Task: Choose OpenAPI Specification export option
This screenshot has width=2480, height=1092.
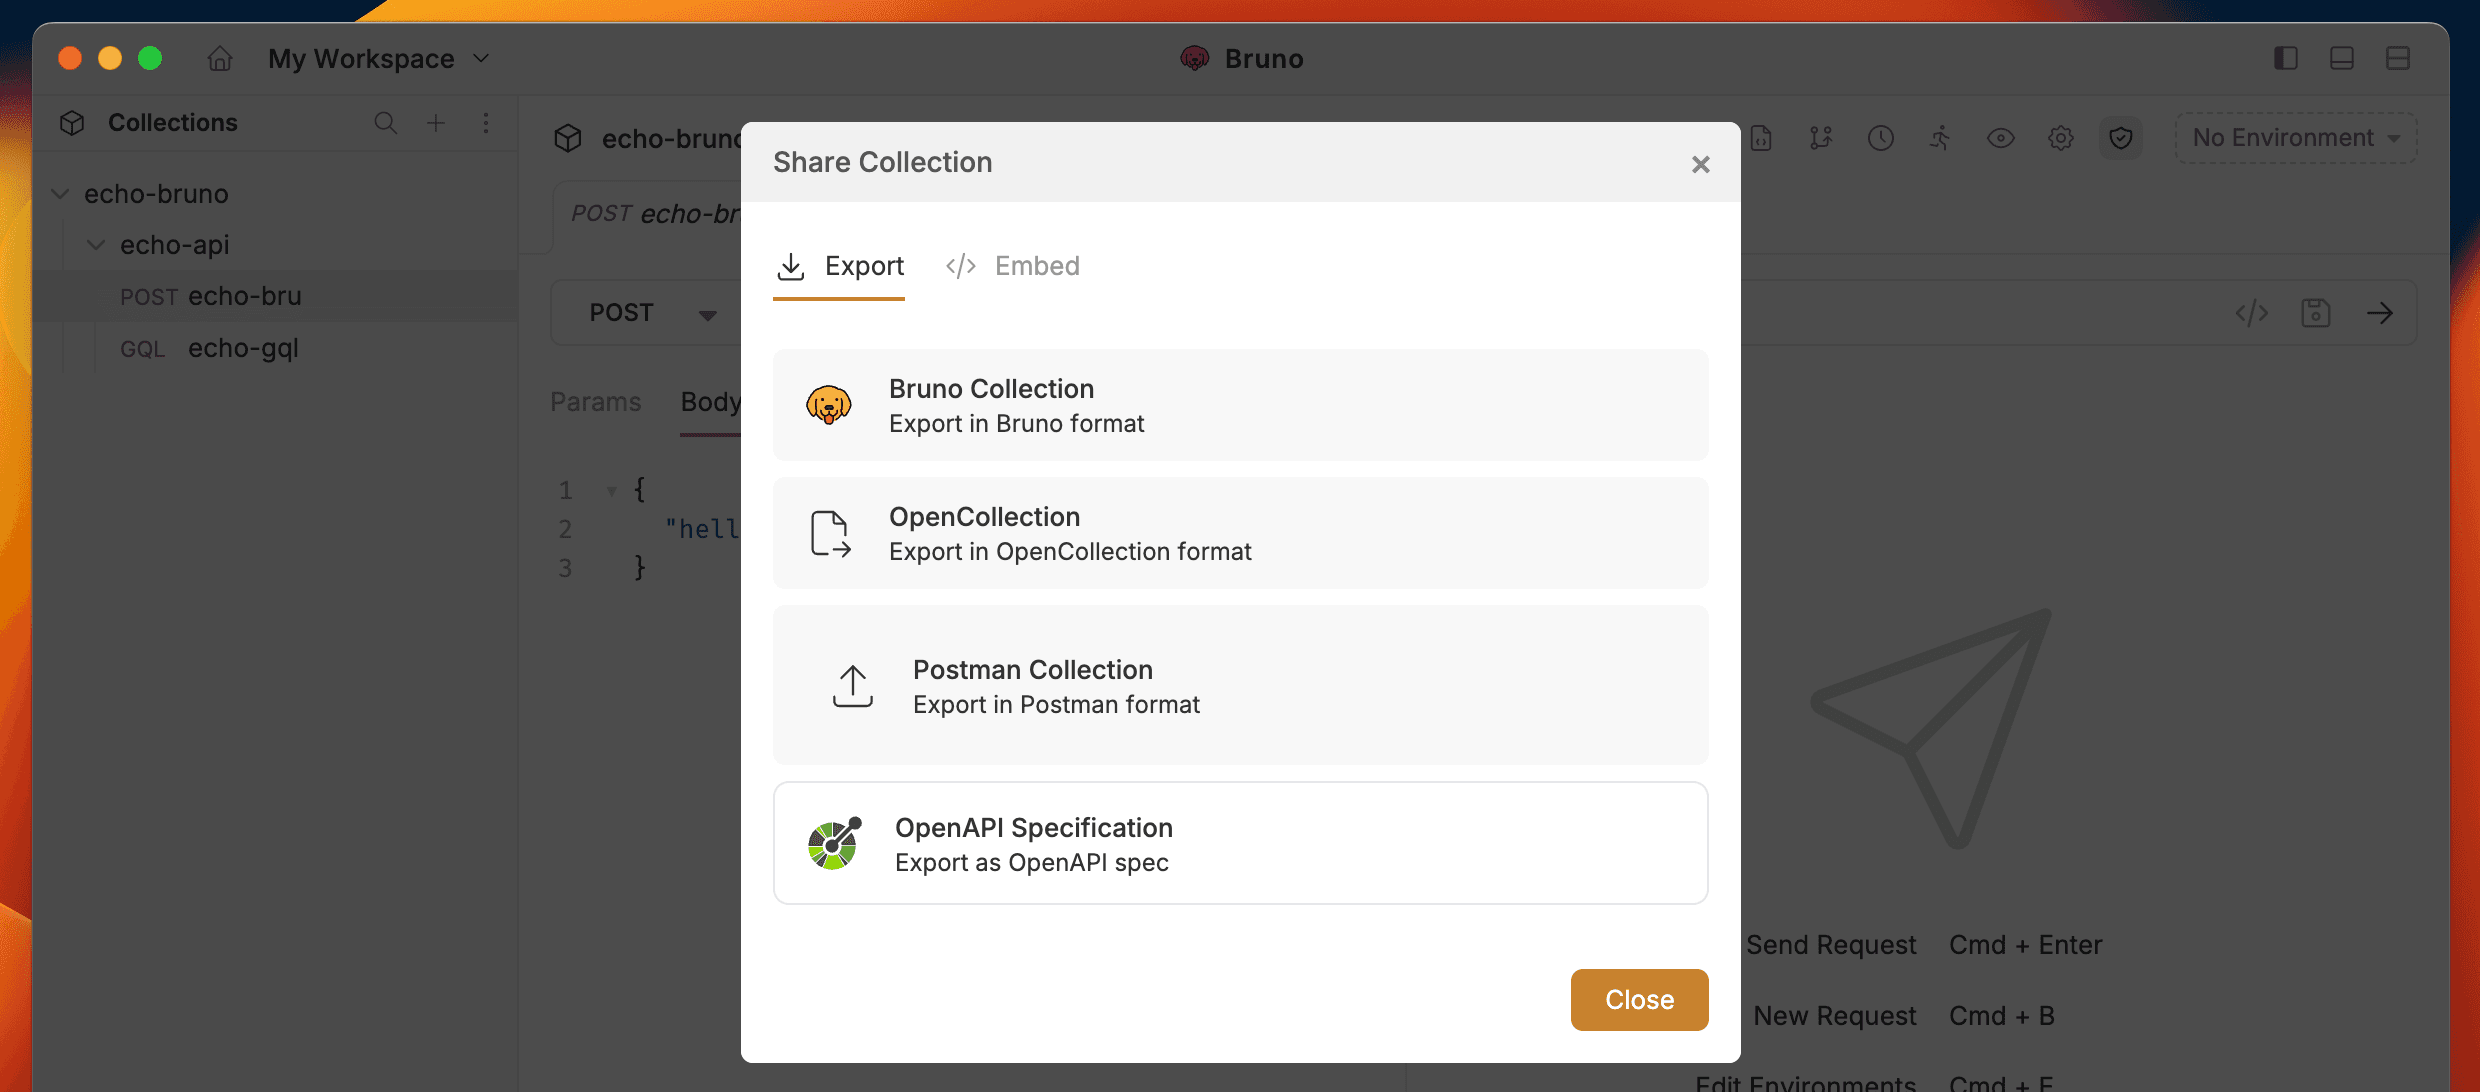Action: point(1240,843)
